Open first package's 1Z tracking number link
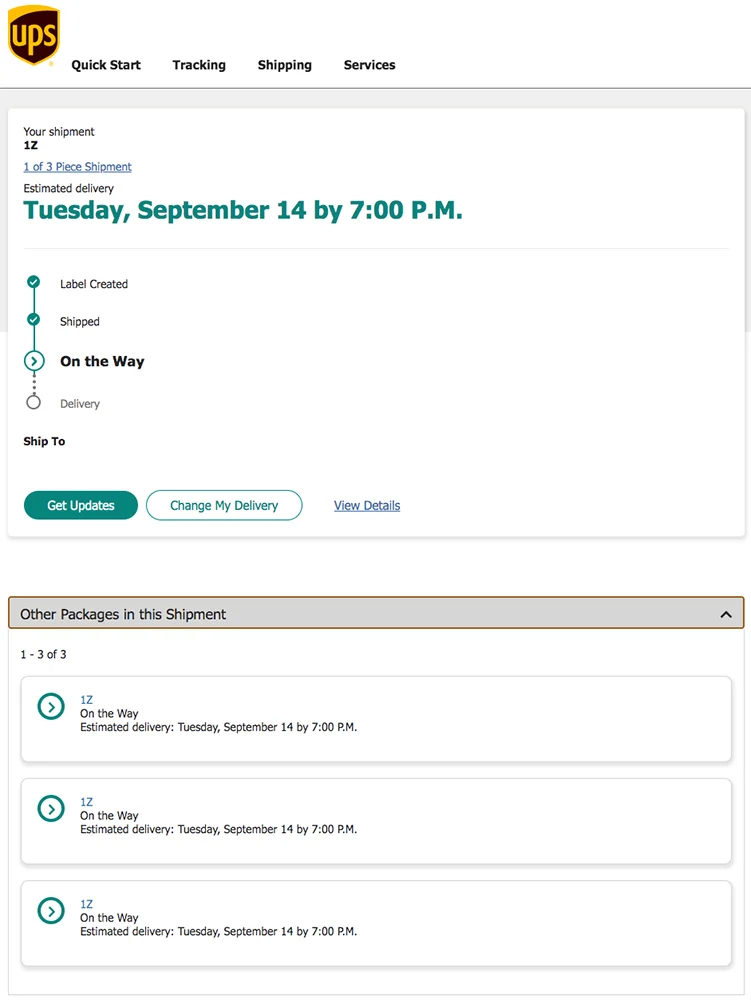 pyautogui.click(x=87, y=700)
